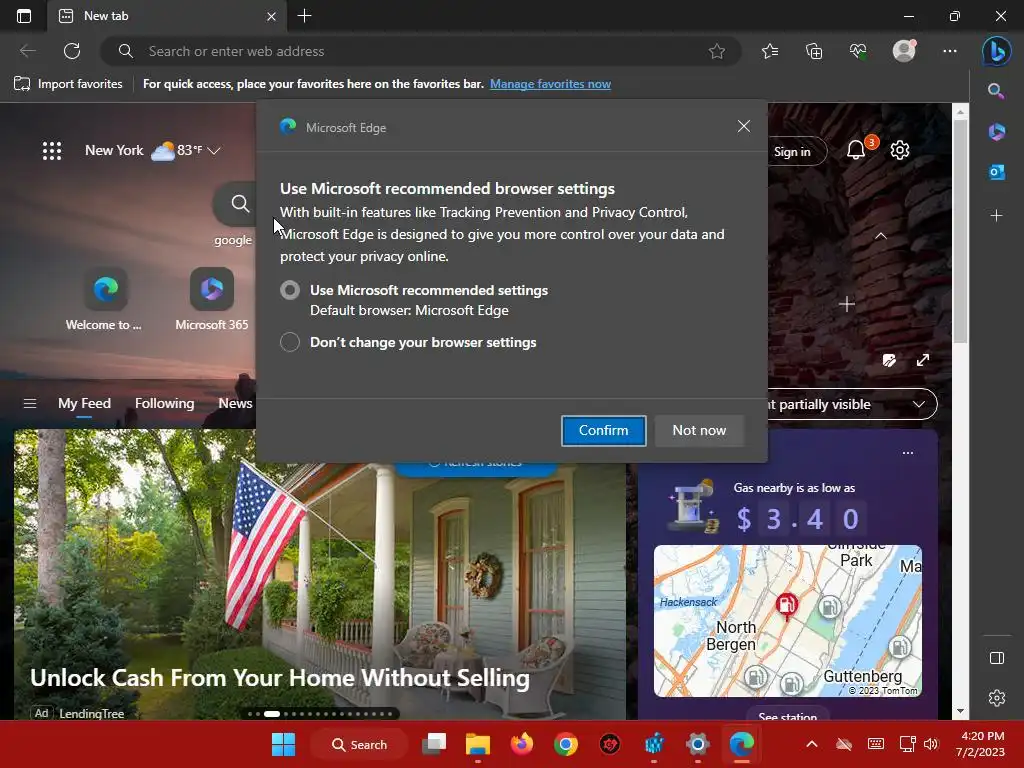Switch to the Following tab
1024x768 pixels.
[x=165, y=404]
